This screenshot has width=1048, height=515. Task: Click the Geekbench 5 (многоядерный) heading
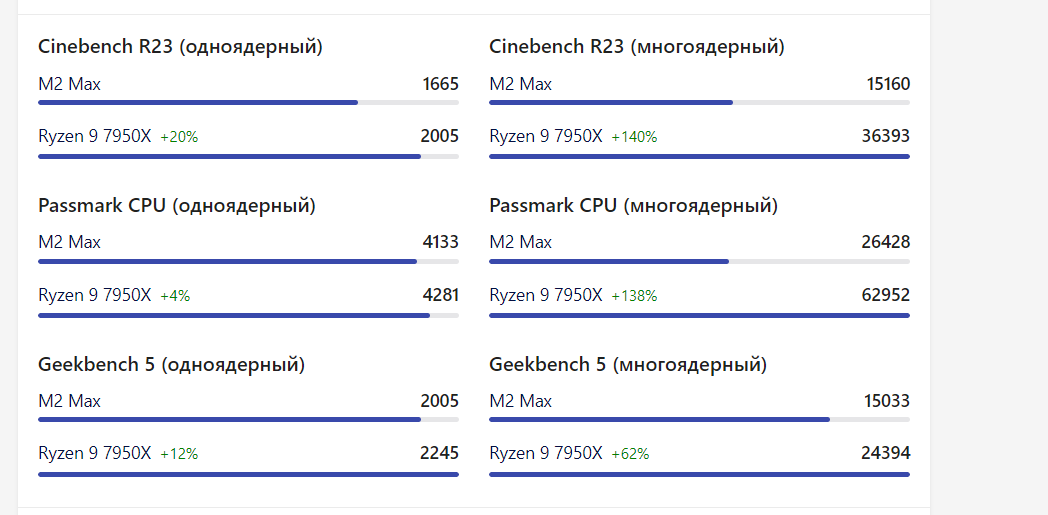click(x=628, y=365)
